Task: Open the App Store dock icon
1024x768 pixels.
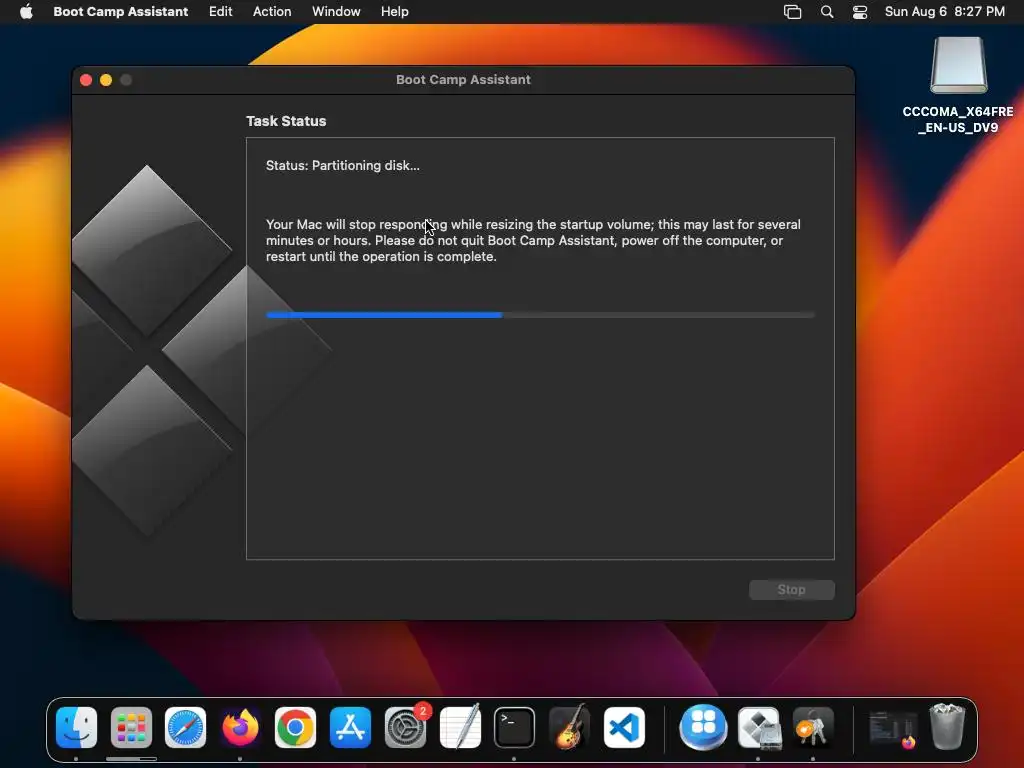Action: 350,728
